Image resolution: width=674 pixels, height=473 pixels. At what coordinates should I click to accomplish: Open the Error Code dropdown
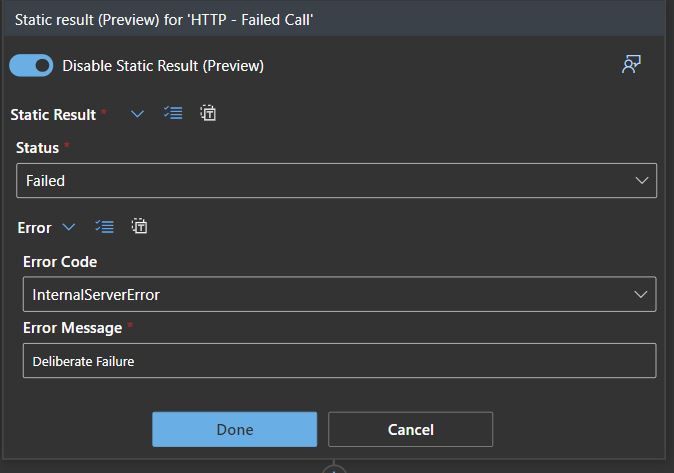coord(339,295)
